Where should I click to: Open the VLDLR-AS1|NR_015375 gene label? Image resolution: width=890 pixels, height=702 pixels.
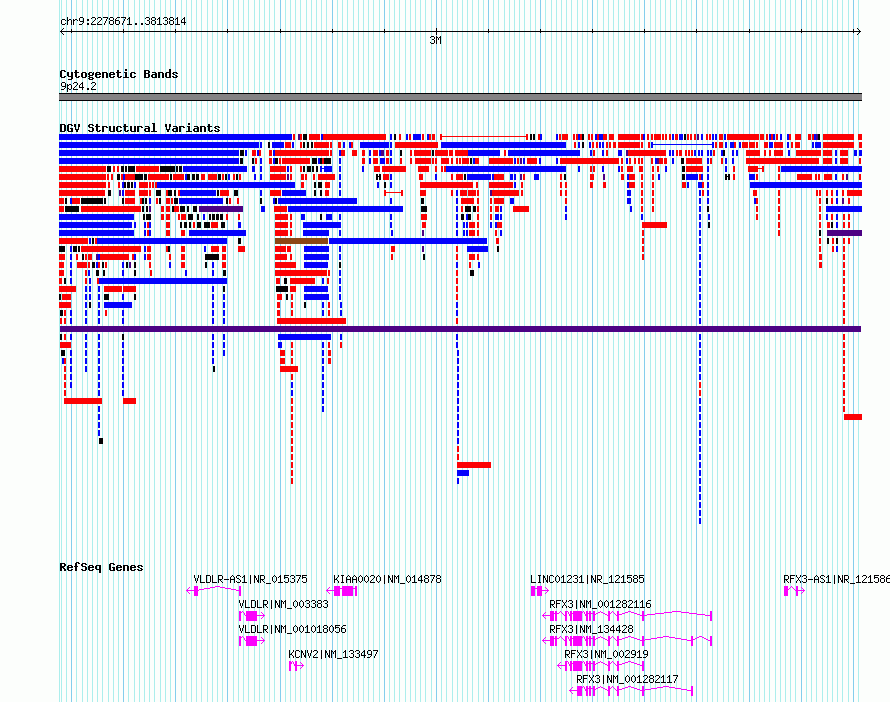[x=250, y=579]
